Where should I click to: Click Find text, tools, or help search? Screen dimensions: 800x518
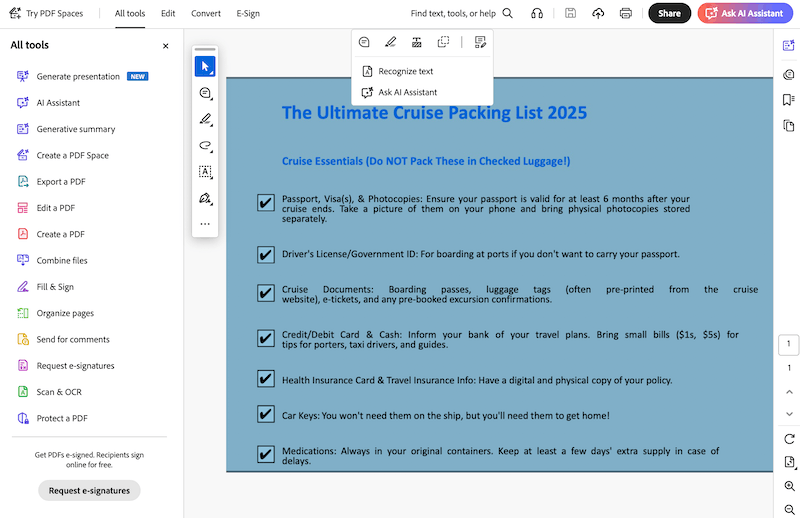(x=461, y=13)
